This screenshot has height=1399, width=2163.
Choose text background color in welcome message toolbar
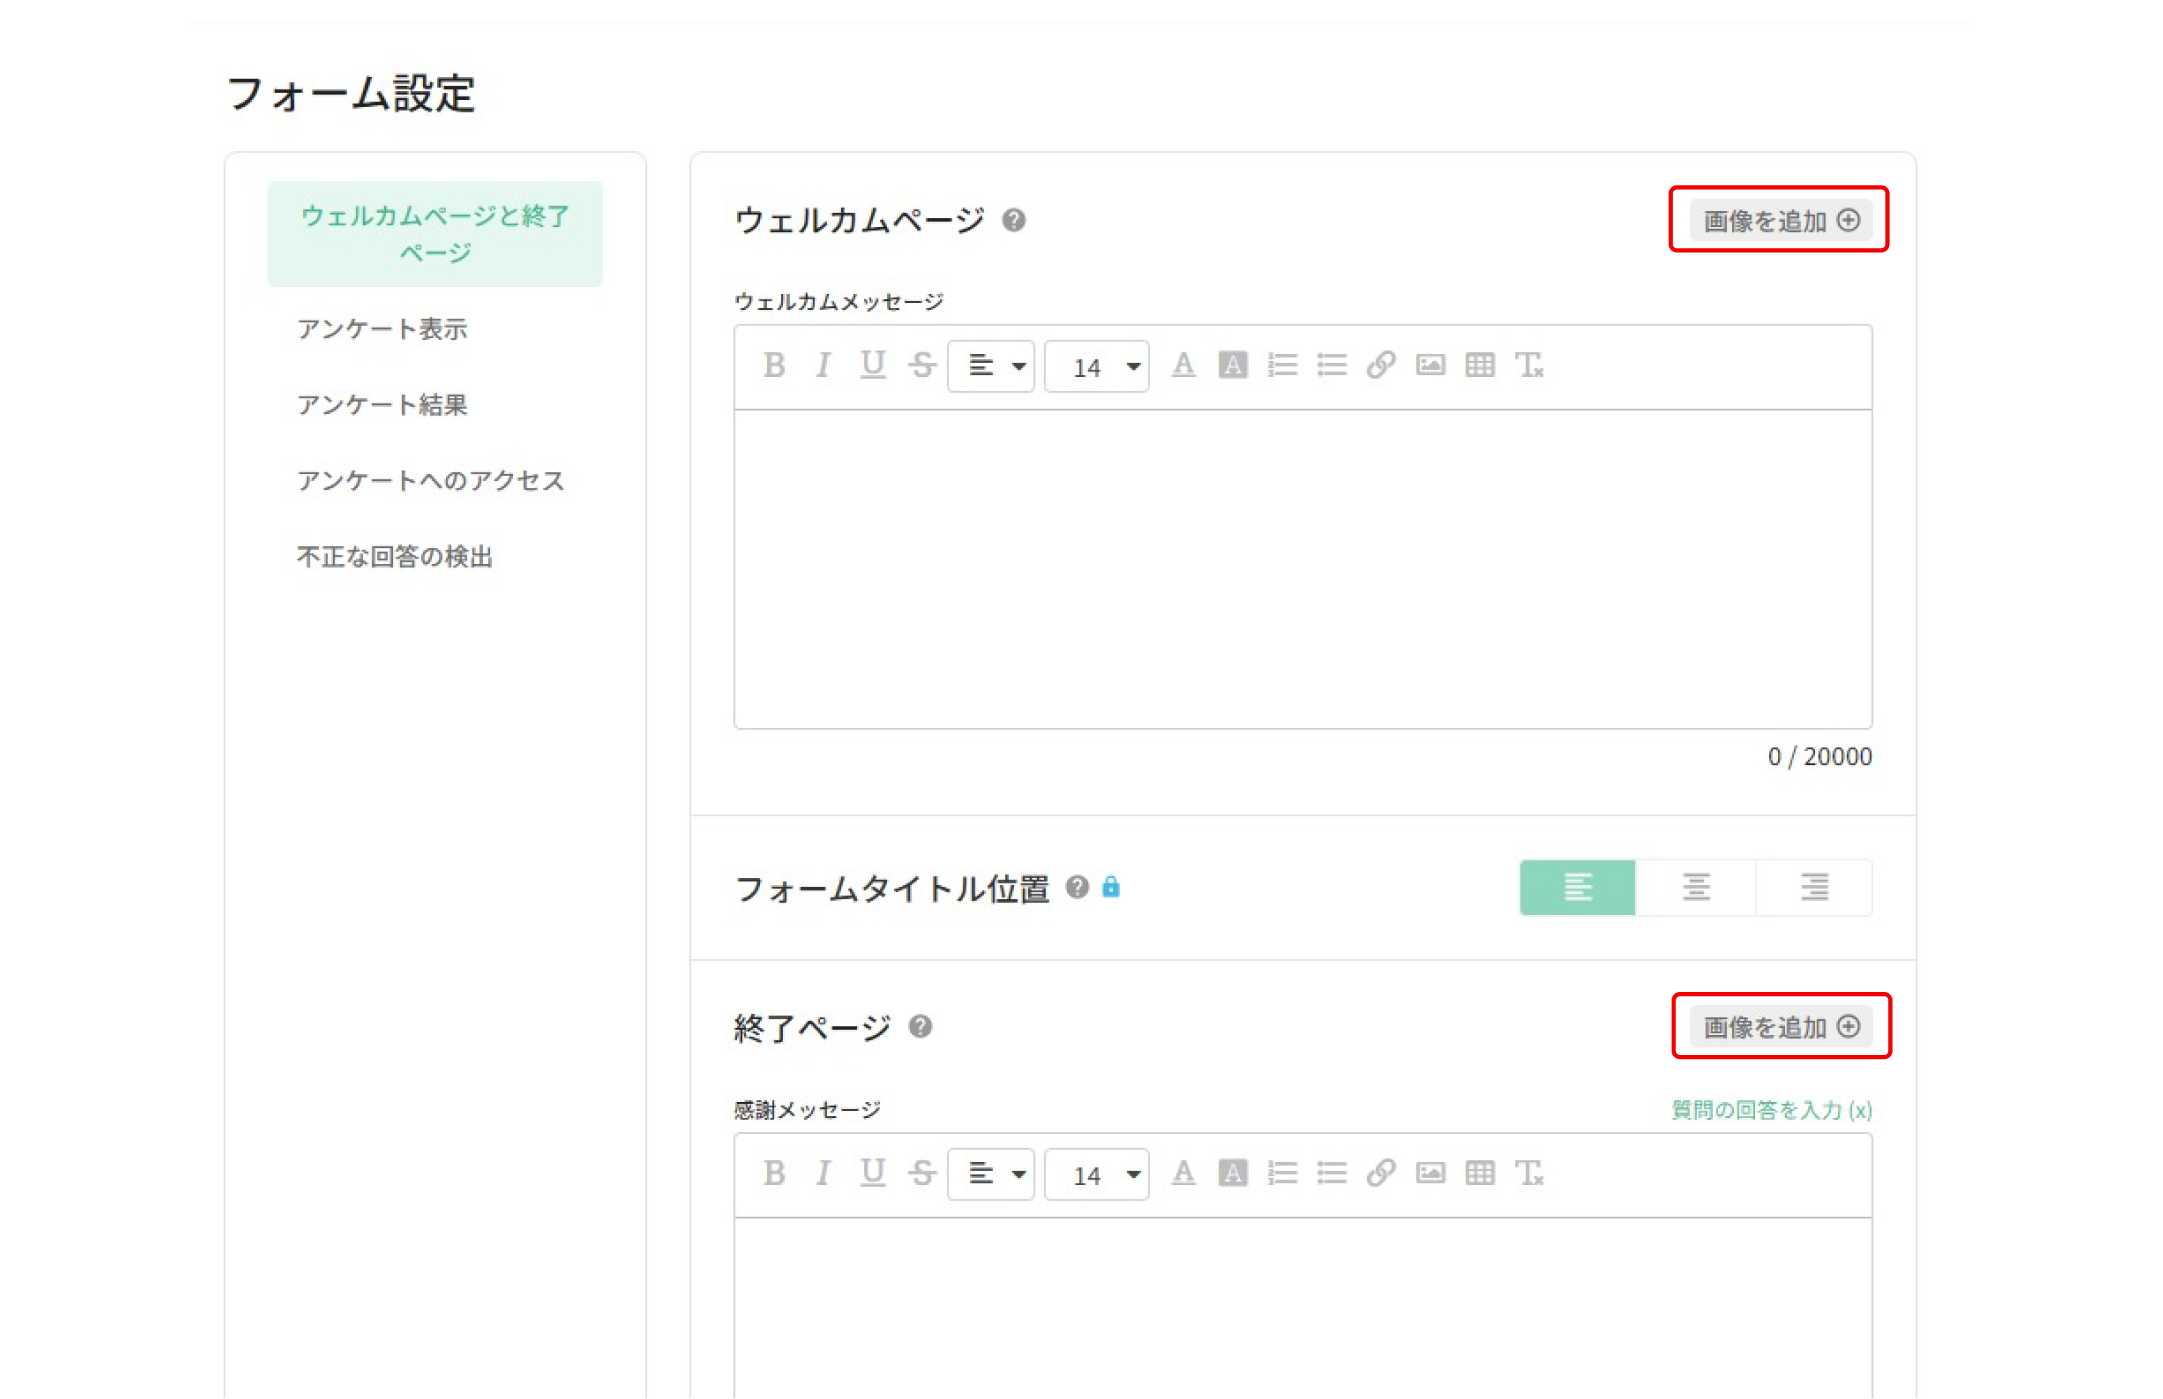(1233, 366)
